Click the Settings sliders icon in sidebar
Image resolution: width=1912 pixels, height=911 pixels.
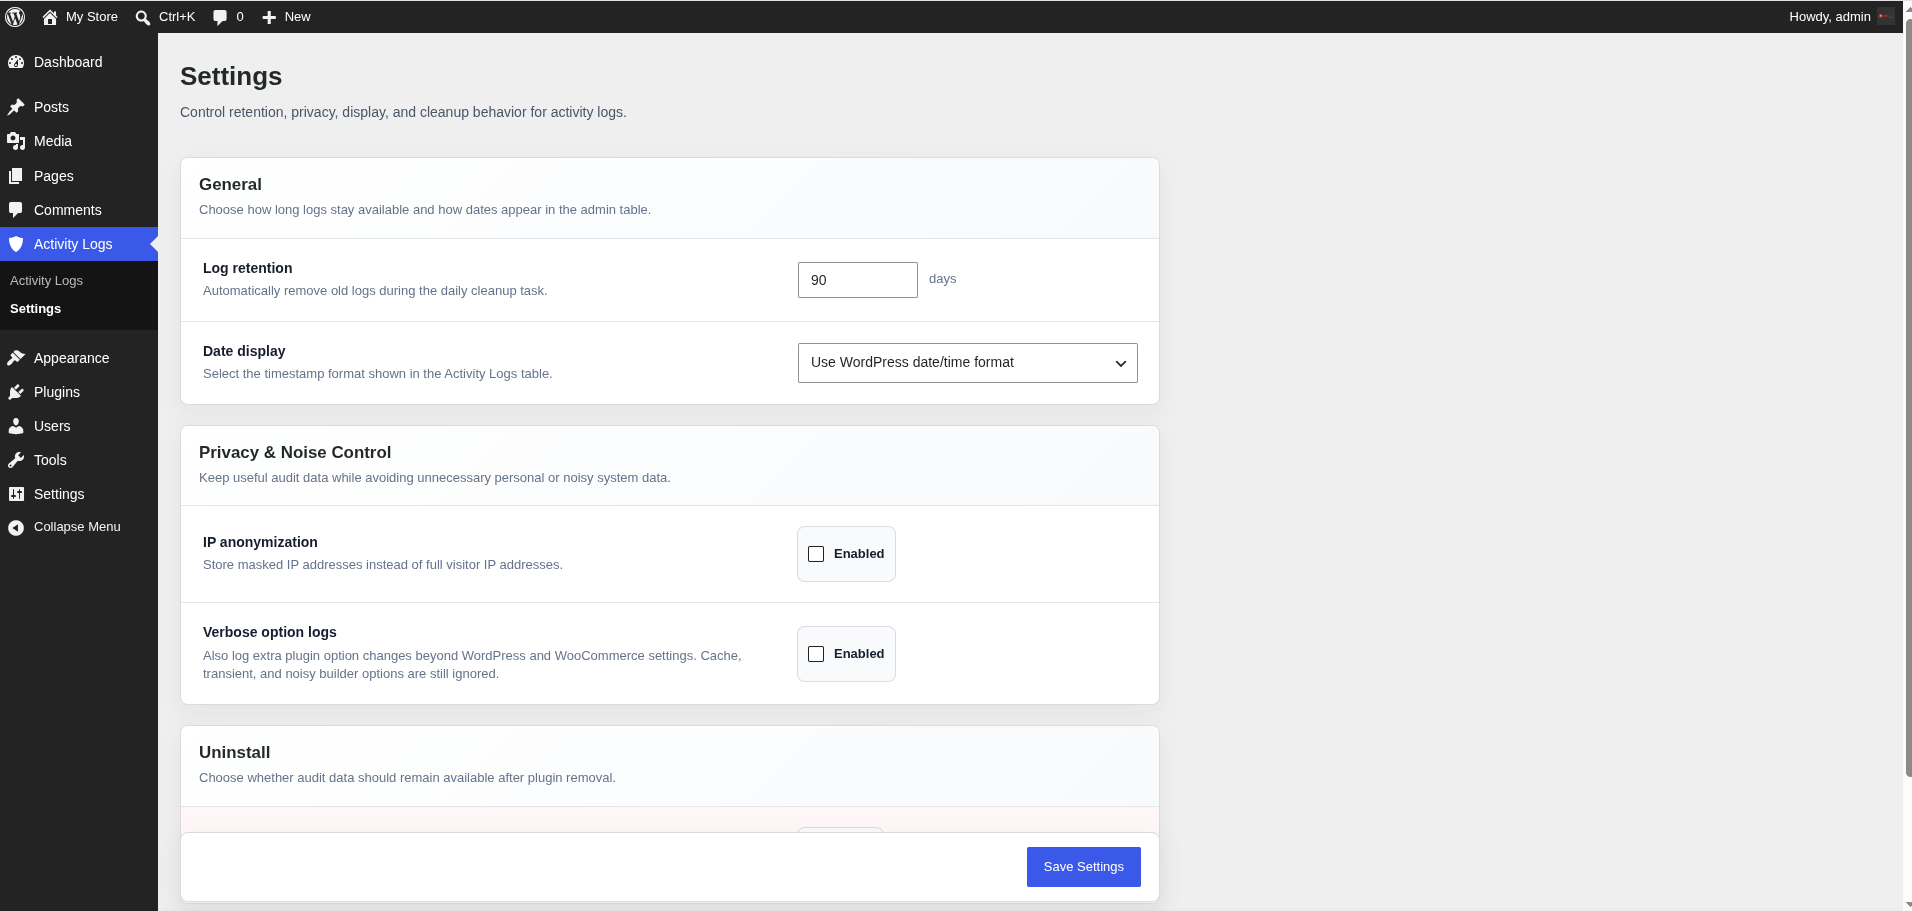[16, 494]
